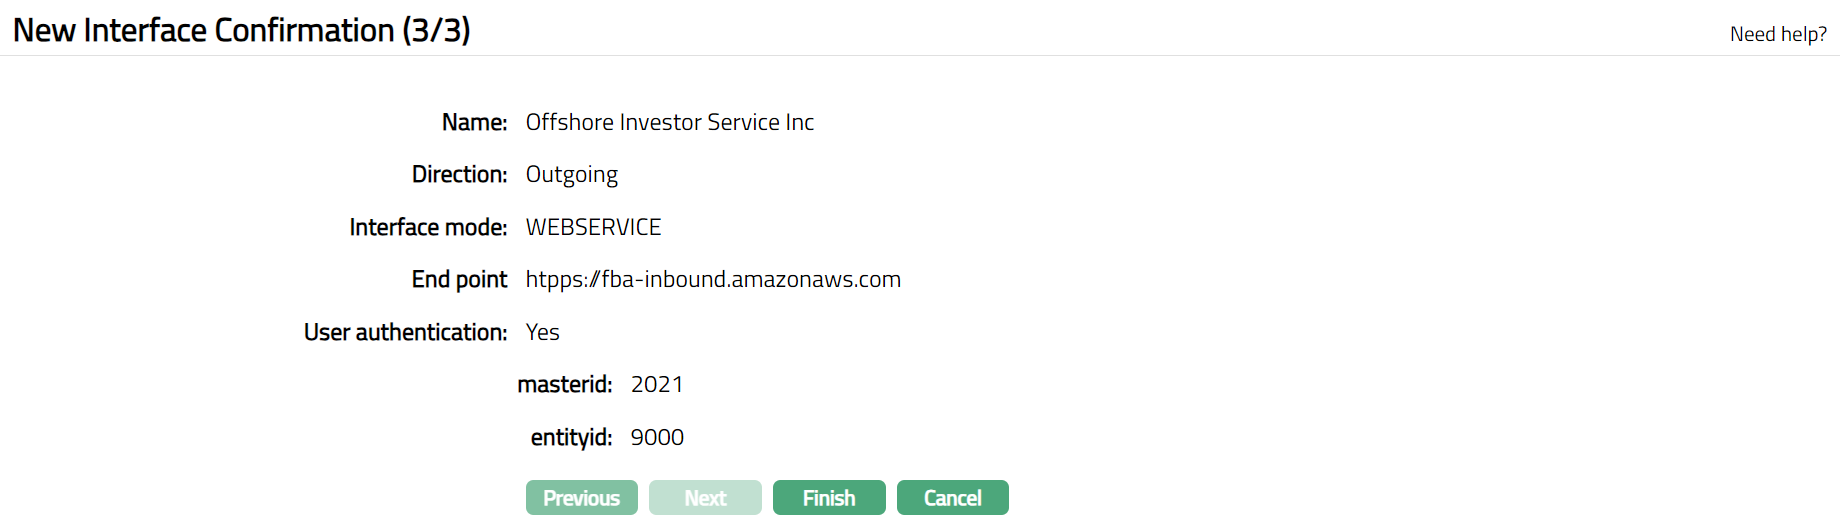The width and height of the screenshot is (1840, 526).
Task: Click the Yes authentication value
Action: 543,332
